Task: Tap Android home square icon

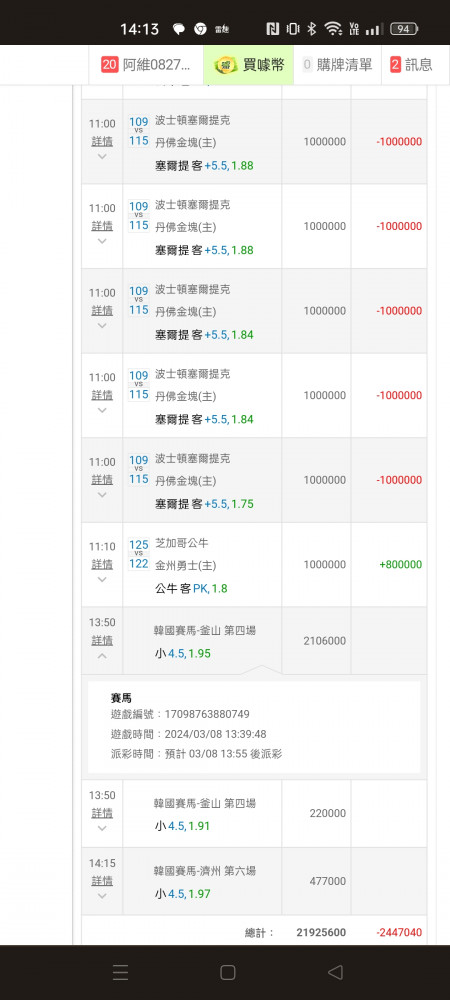Action: [228, 972]
